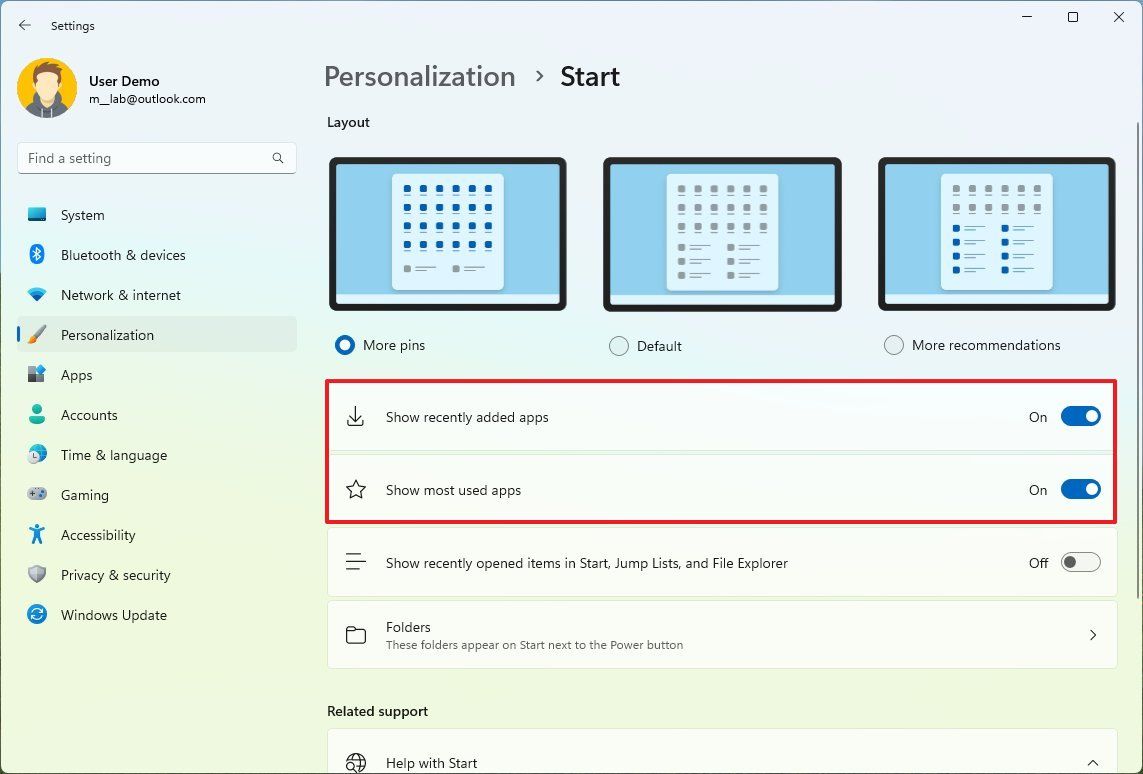
Task: Enable Show recently opened items in Start
Action: 1080,562
